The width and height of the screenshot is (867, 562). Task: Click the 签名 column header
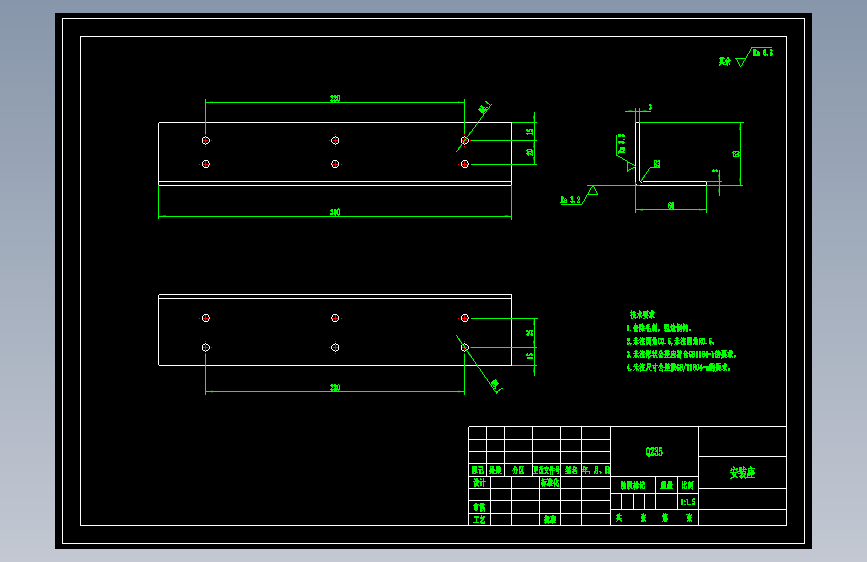(x=571, y=470)
